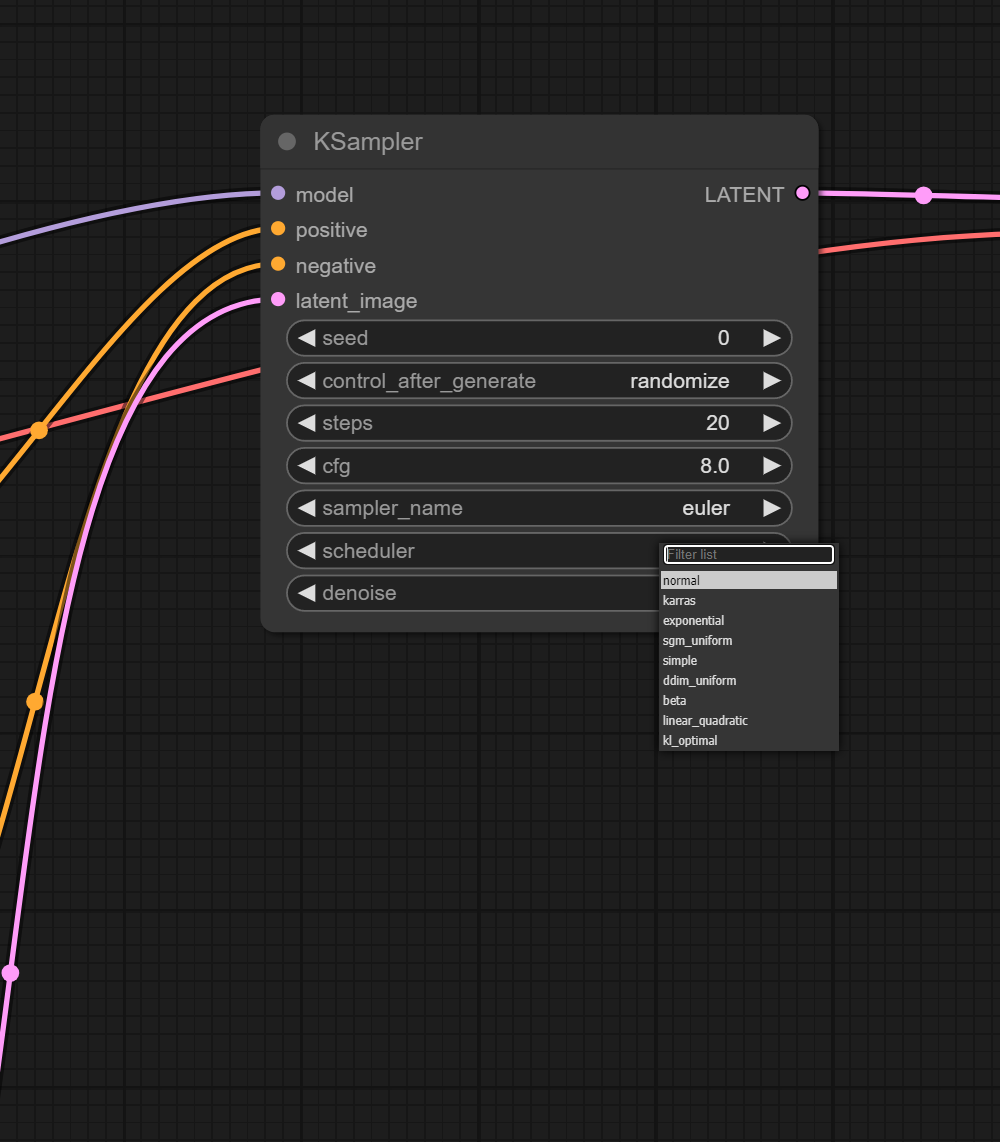Decrease seed with left arrow
Viewport: 1000px width, 1142px height.
(306, 338)
